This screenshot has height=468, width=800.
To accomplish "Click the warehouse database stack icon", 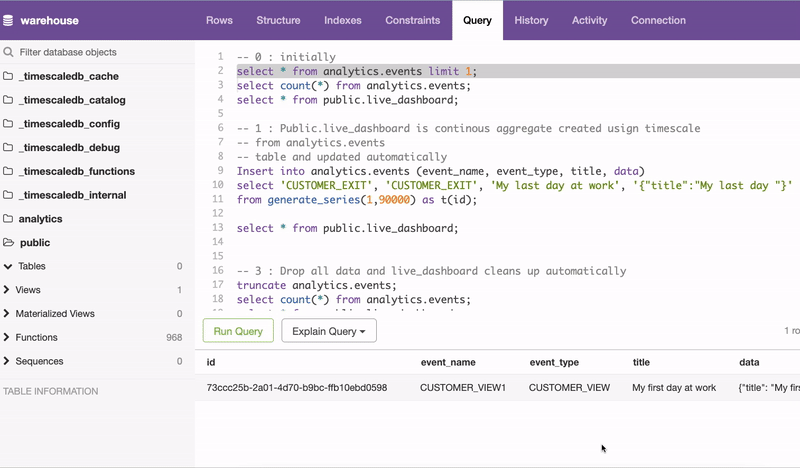I will click(x=8, y=20).
